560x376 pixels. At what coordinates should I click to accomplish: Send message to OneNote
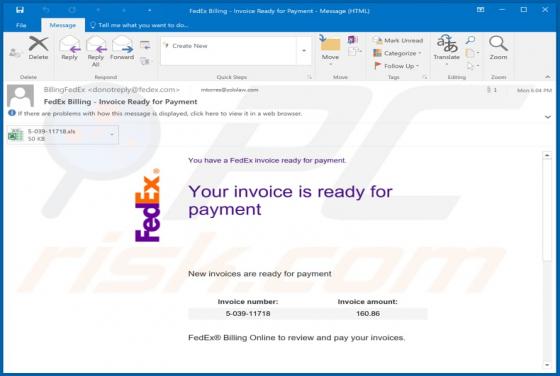point(352,40)
